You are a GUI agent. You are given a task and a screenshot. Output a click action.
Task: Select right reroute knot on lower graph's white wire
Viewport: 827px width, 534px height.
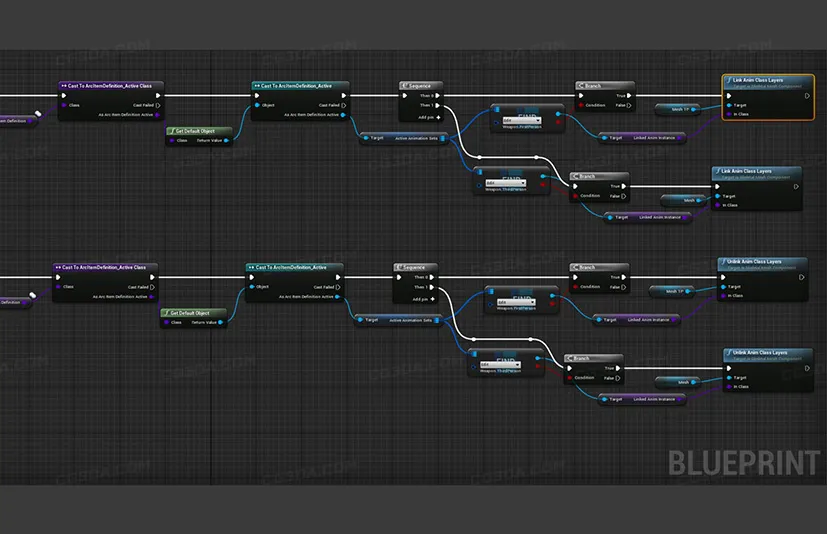(x=531, y=339)
